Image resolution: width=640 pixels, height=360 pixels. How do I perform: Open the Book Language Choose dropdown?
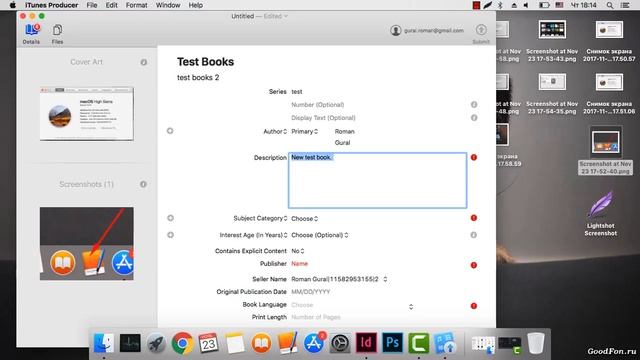point(352,305)
